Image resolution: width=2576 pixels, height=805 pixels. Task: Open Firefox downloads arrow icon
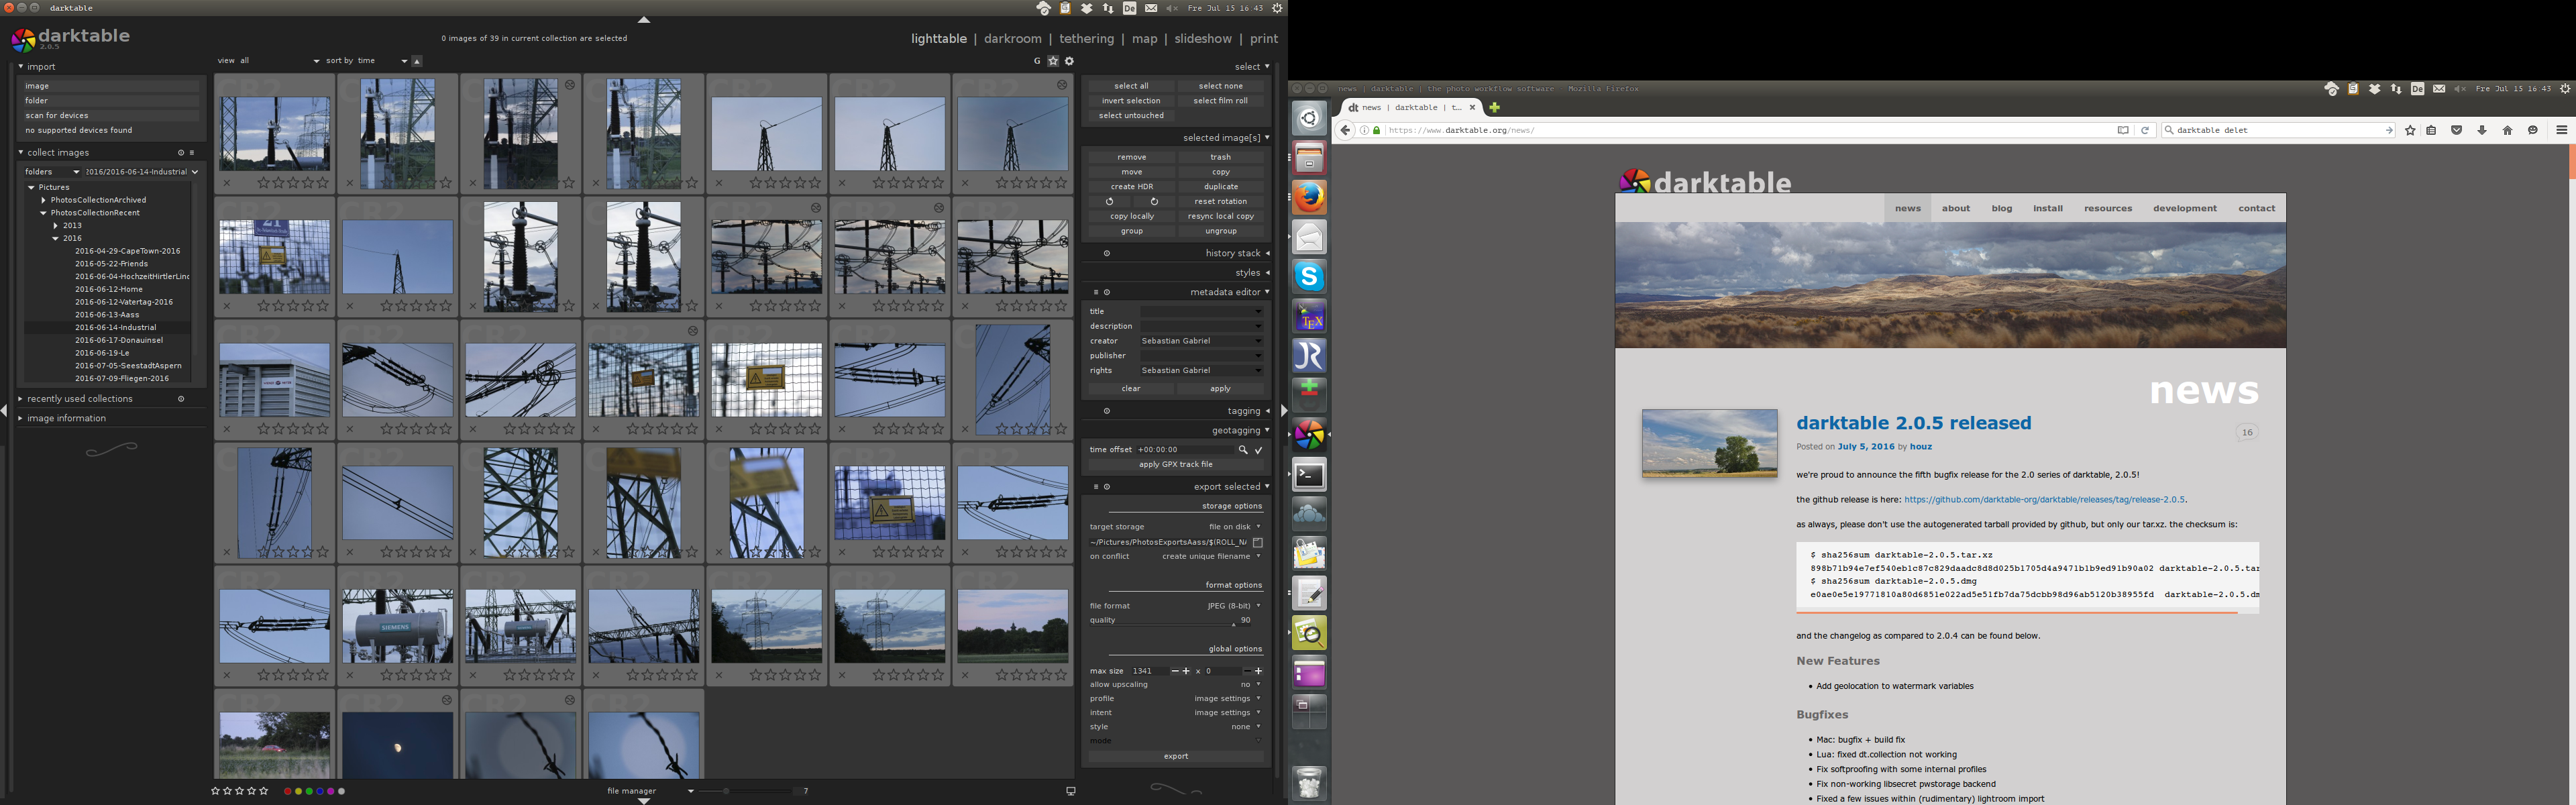tap(2482, 130)
